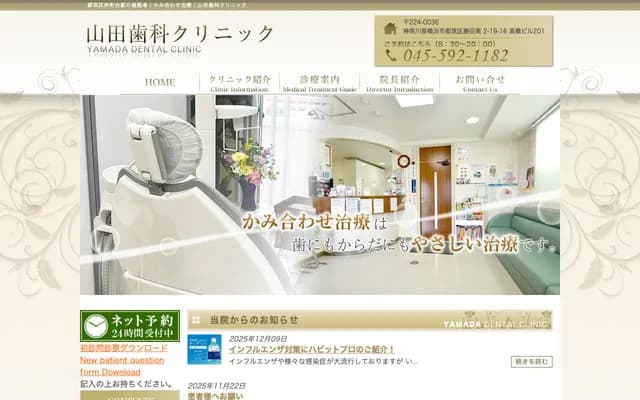Viewport: 640px width, 400px height.
Task: Click ご予約はこちら hours text
Action: [x=439, y=43]
